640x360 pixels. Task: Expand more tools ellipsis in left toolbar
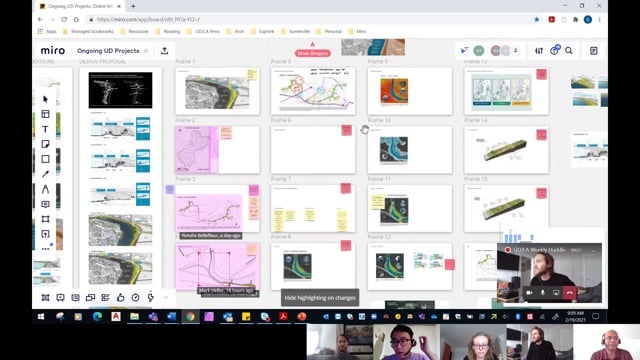45,248
